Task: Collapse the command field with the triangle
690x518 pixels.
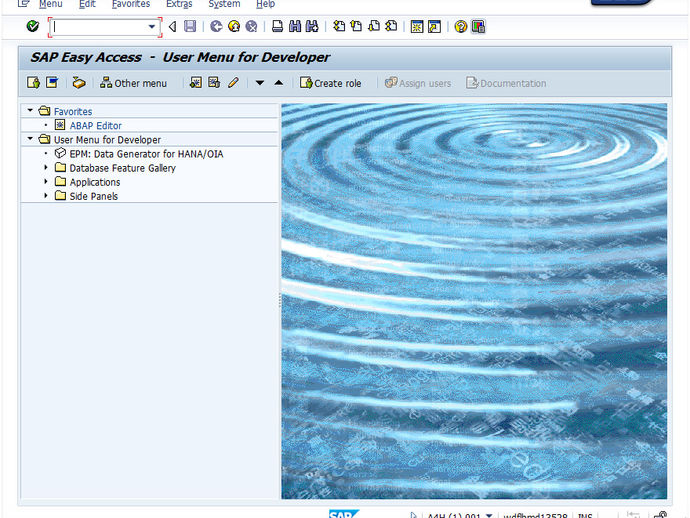Action: coord(172,27)
